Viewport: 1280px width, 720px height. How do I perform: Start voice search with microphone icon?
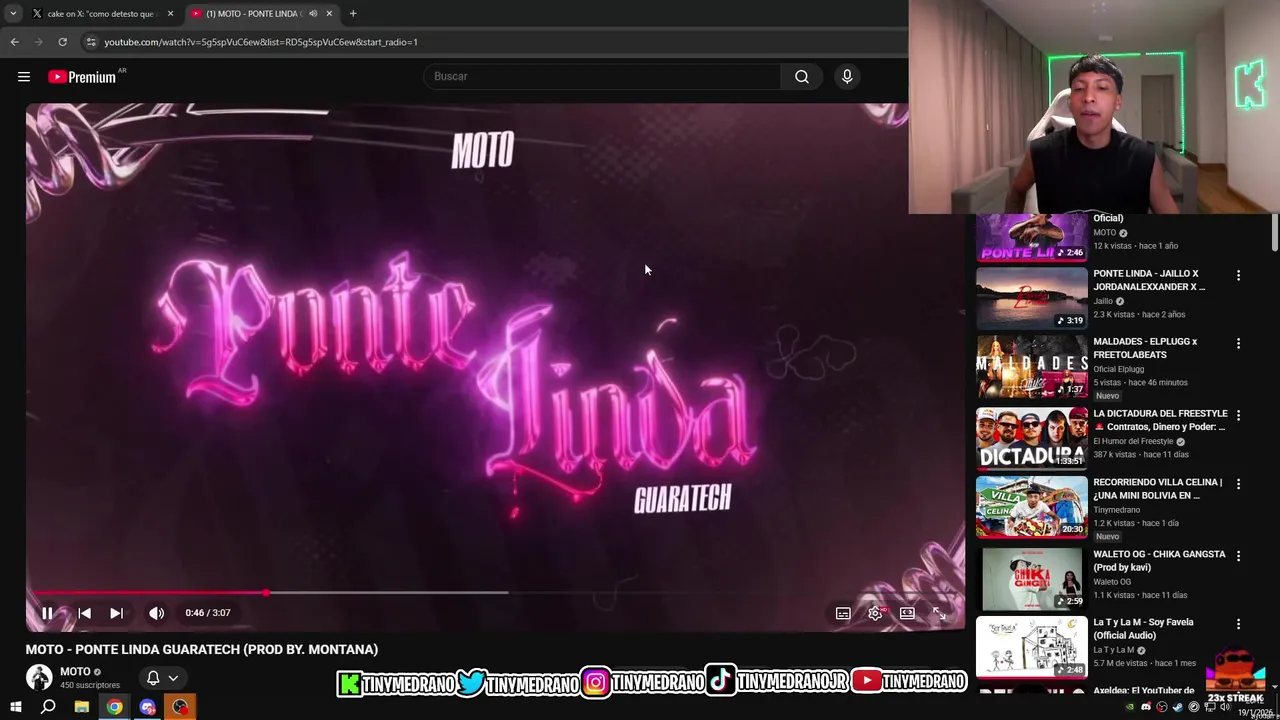point(847,76)
